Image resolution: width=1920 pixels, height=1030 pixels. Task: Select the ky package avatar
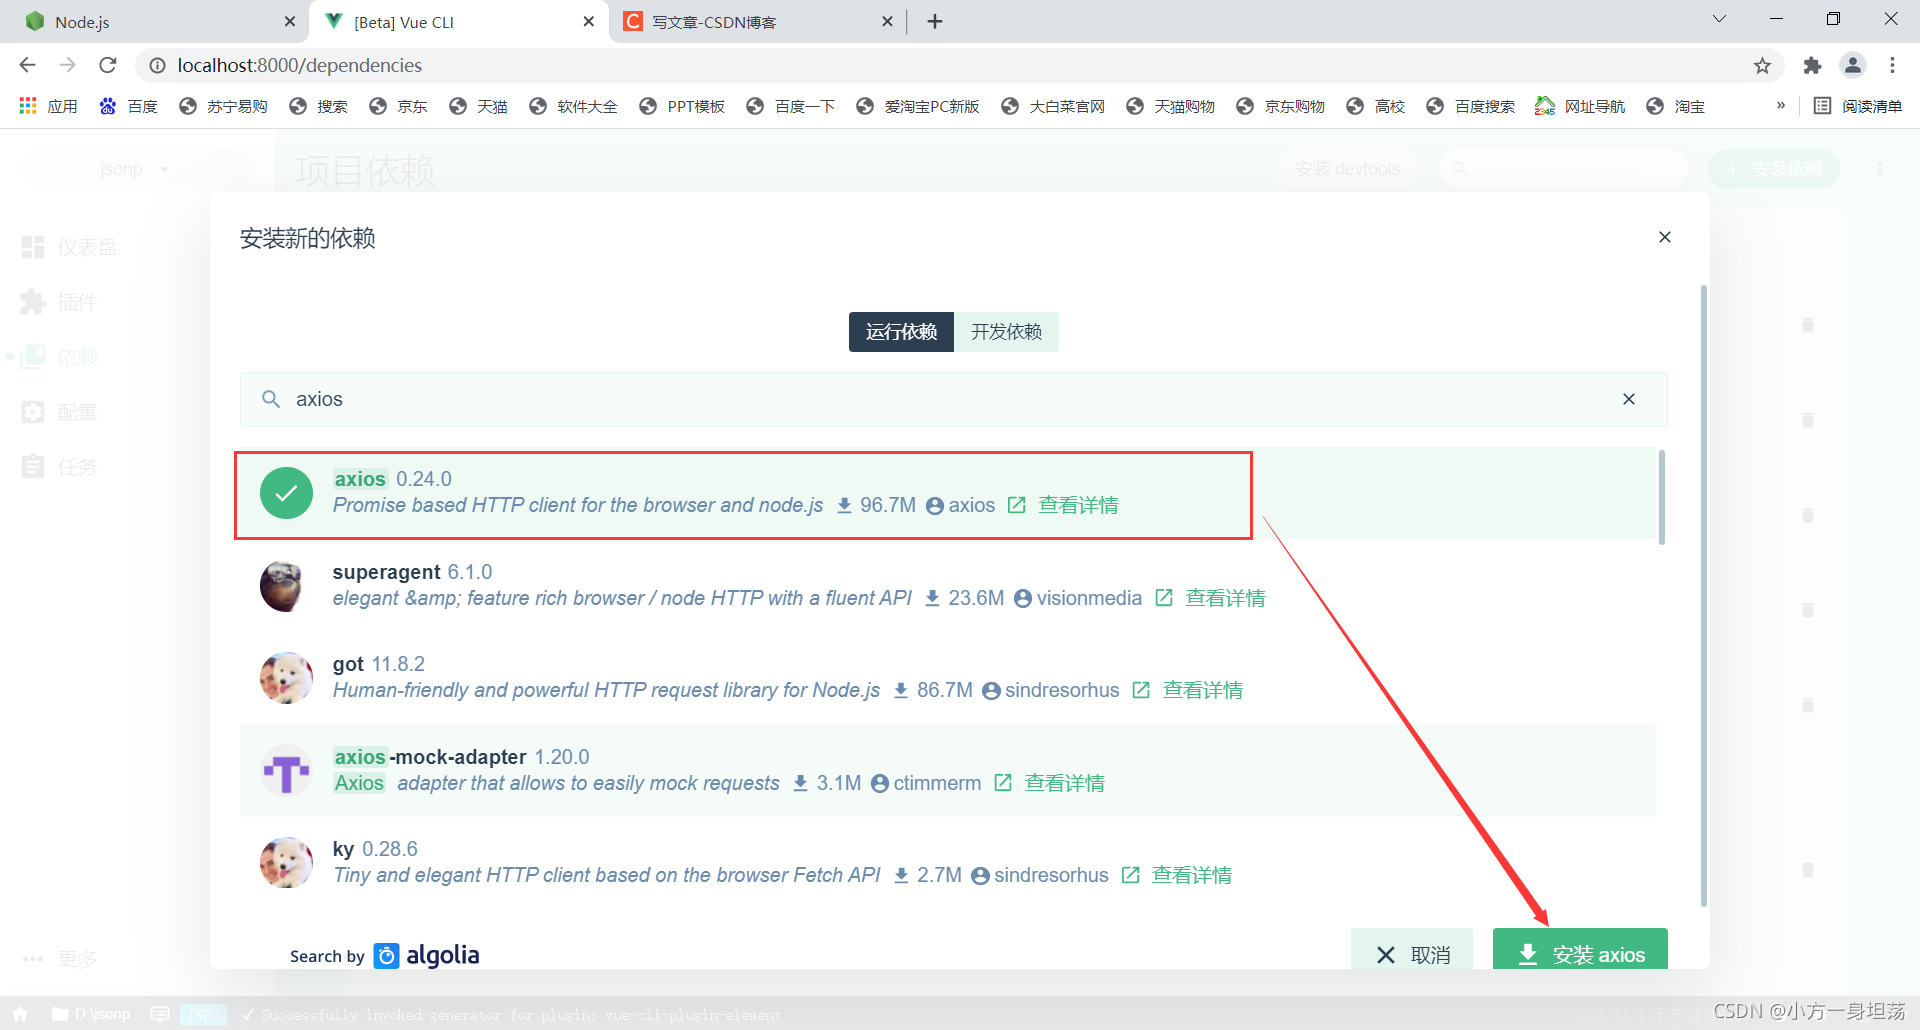click(x=286, y=863)
